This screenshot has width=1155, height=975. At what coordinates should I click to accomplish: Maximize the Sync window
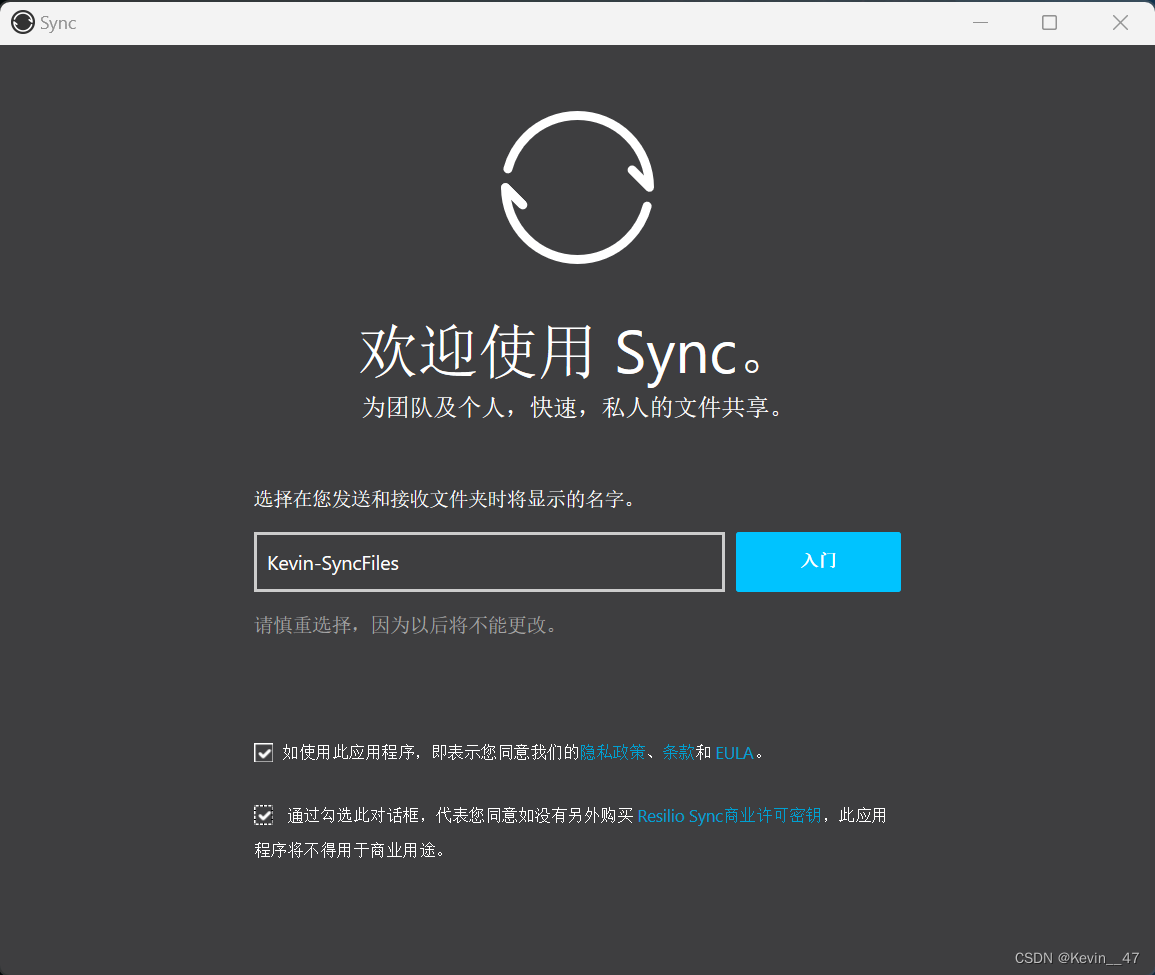pyautogui.click(x=1049, y=23)
